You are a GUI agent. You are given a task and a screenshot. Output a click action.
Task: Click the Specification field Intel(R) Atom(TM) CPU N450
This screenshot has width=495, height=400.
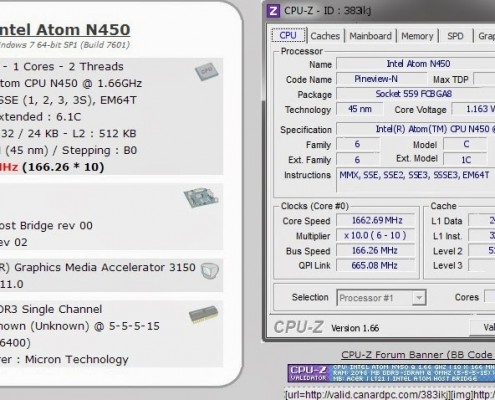(416, 129)
